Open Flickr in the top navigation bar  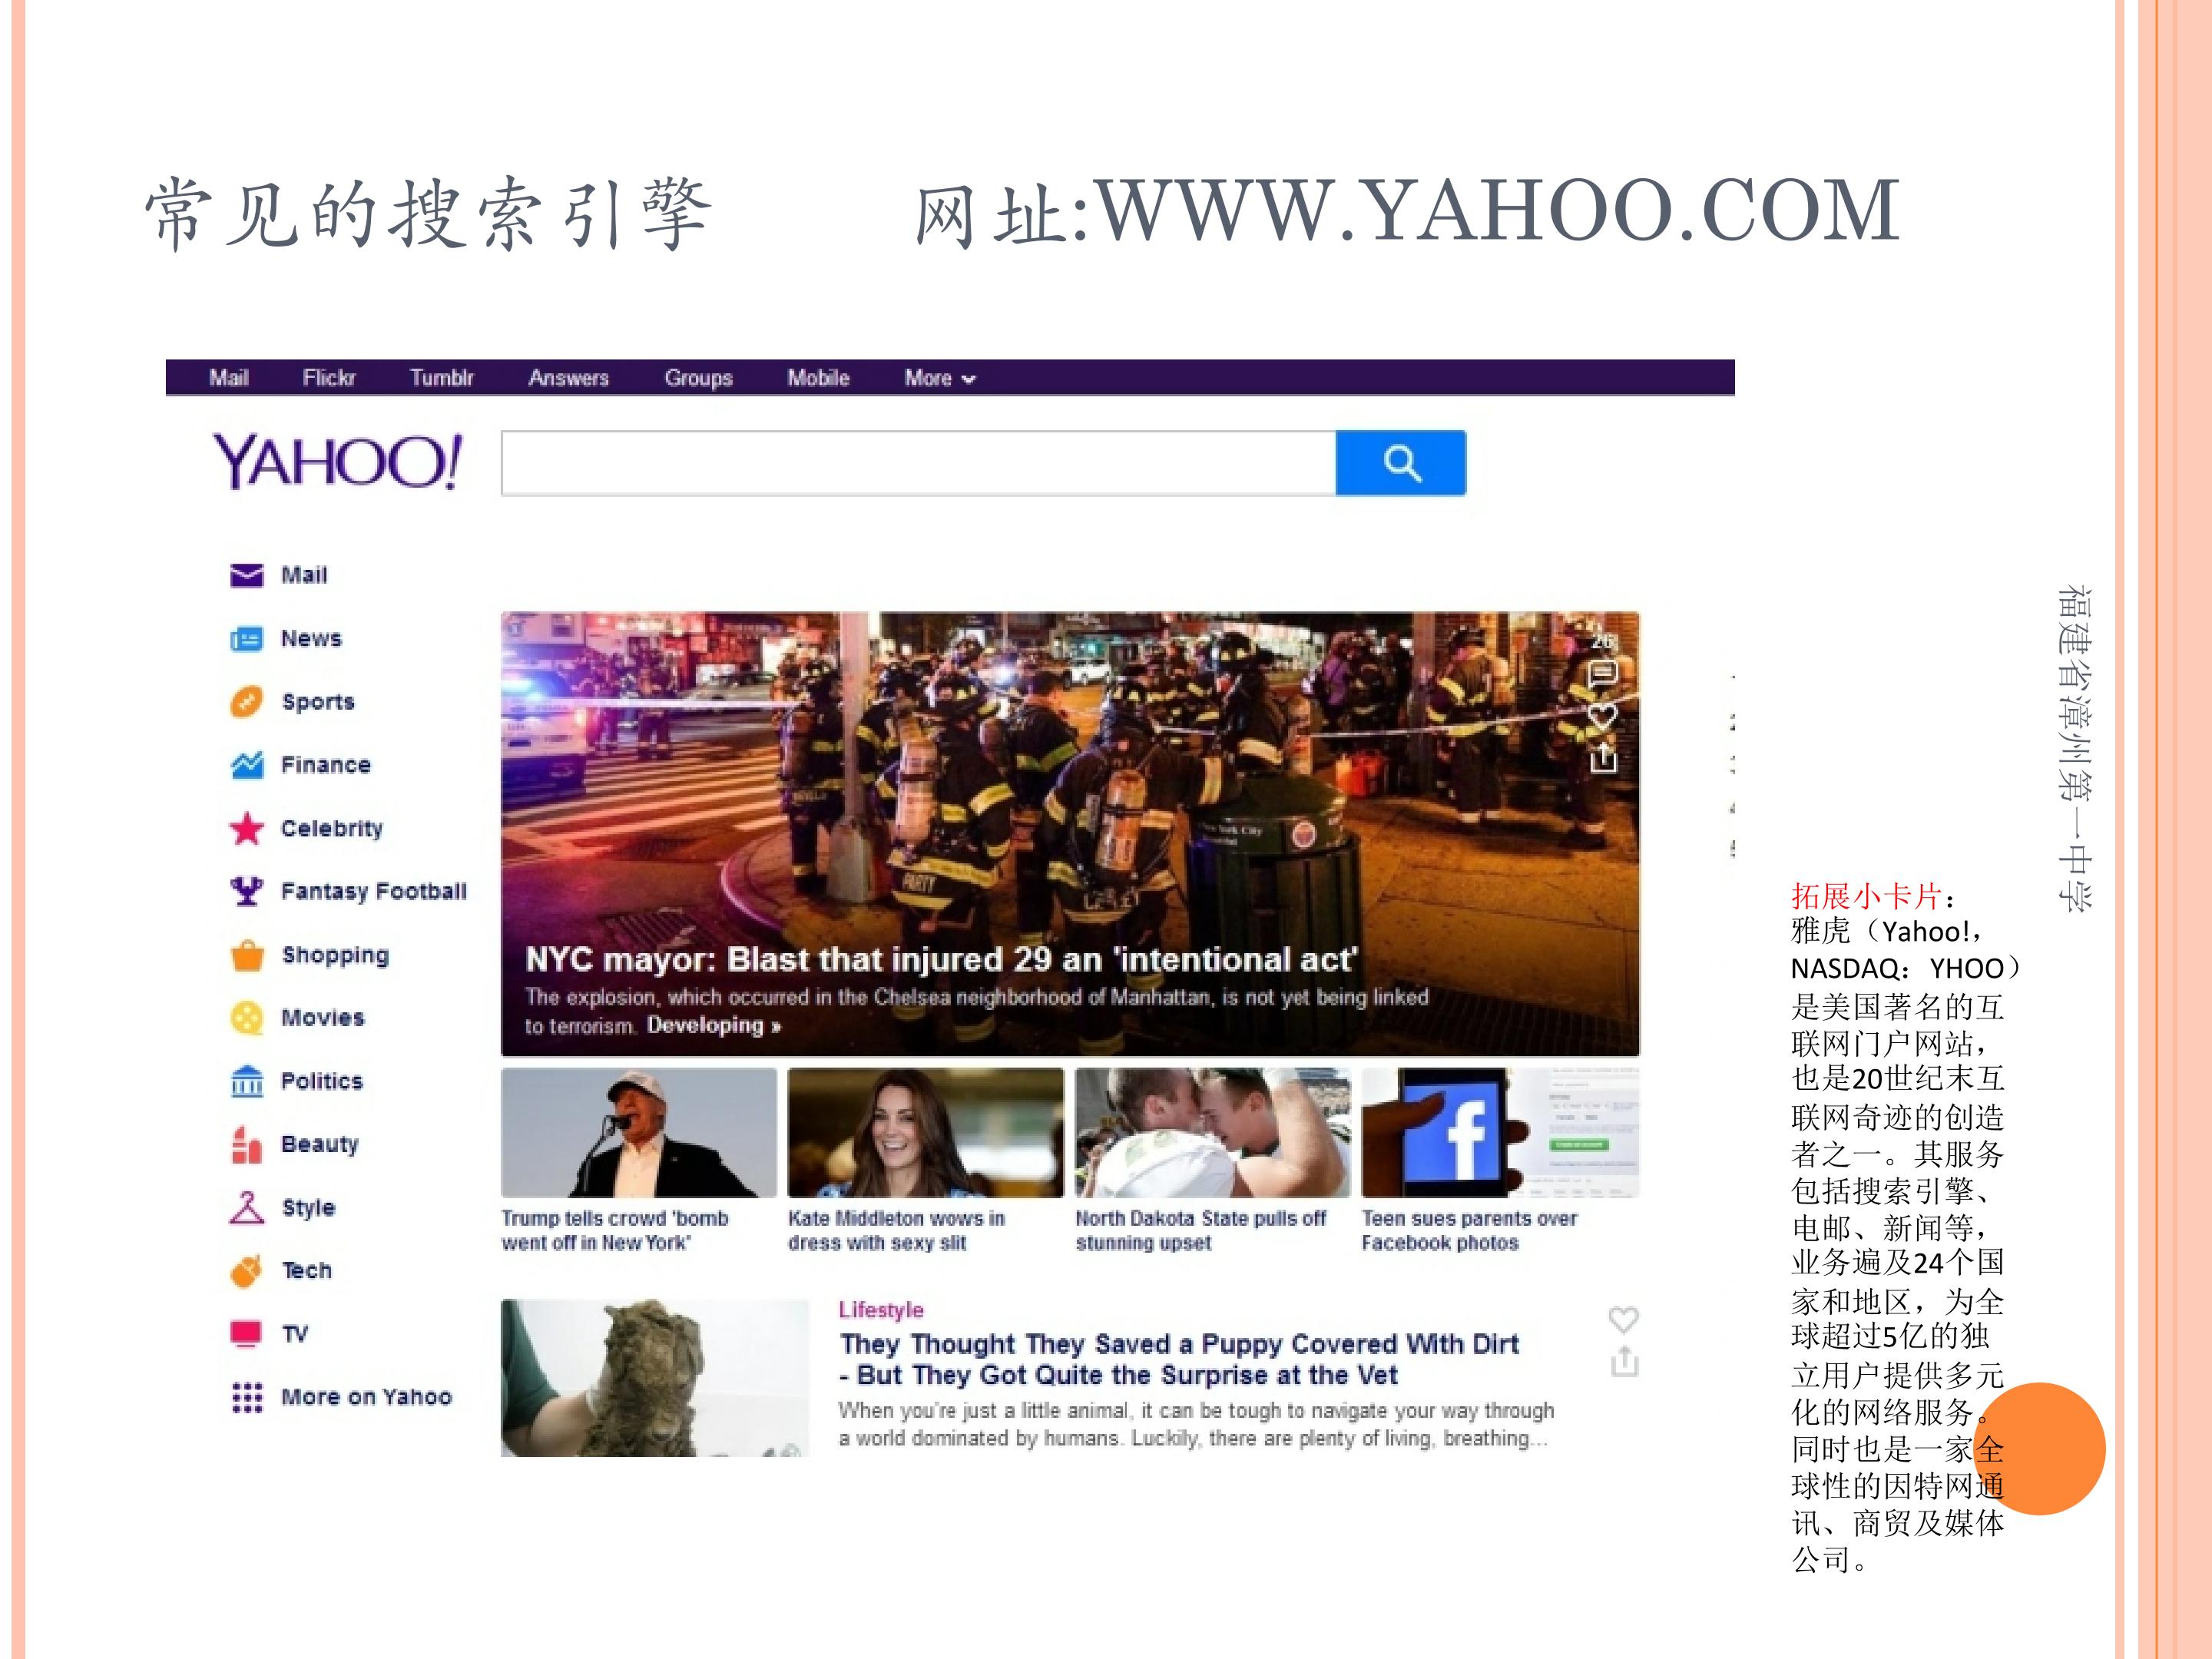click(328, 378)
